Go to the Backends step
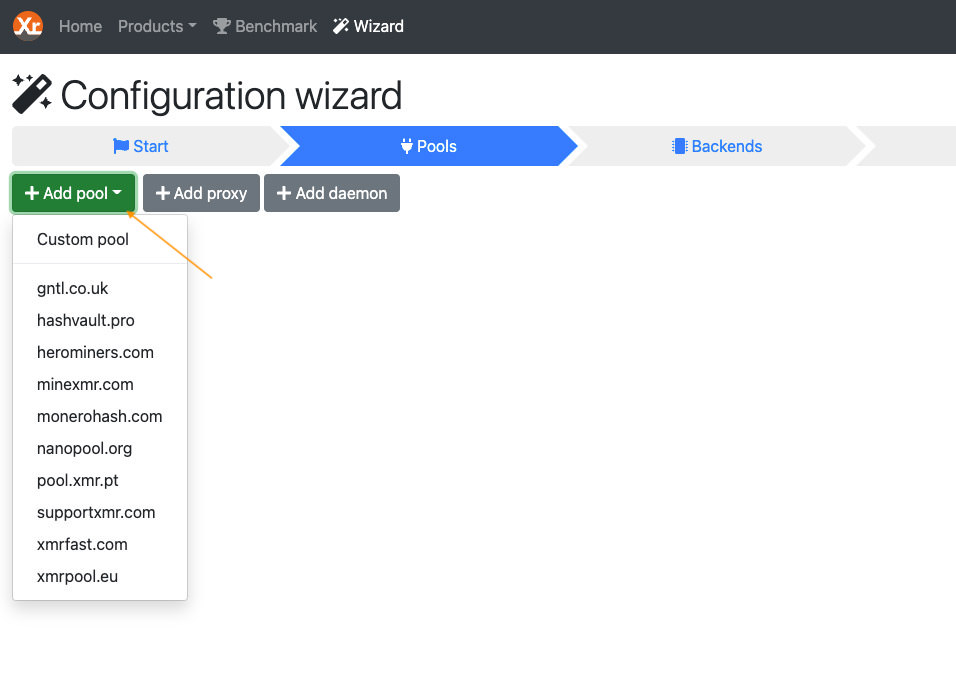The image size is (956, 673). [717, 146]
